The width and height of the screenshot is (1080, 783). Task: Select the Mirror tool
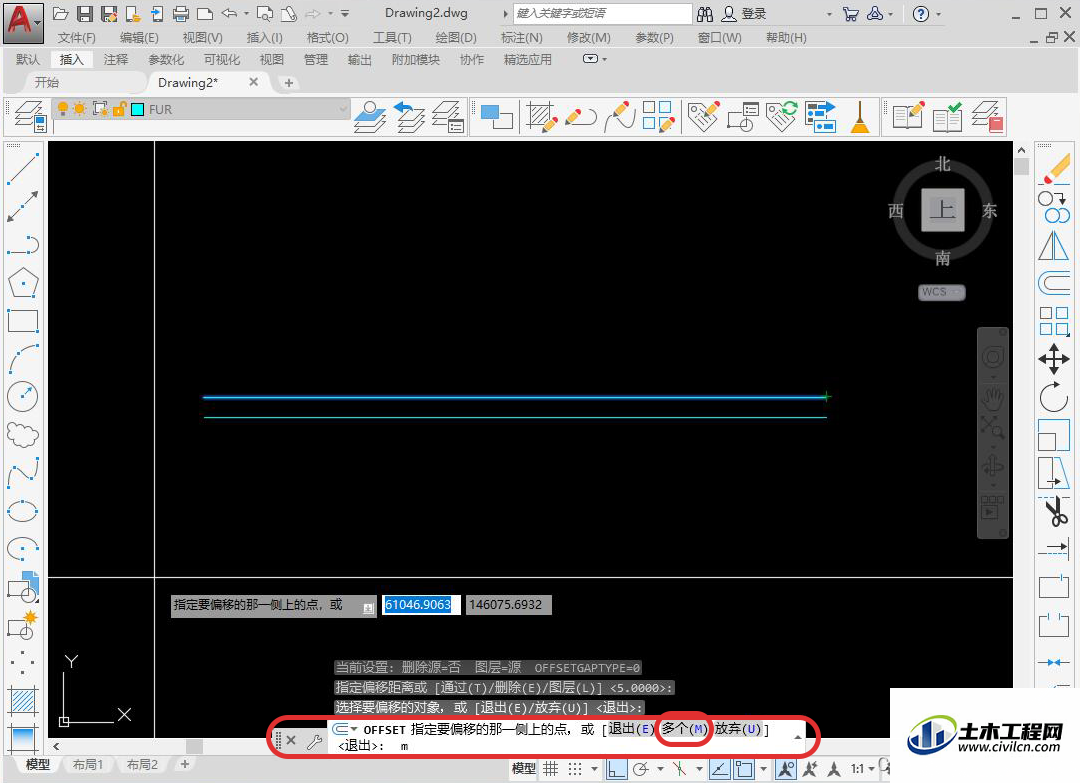pyautogui.click(x=1054, y=245)
